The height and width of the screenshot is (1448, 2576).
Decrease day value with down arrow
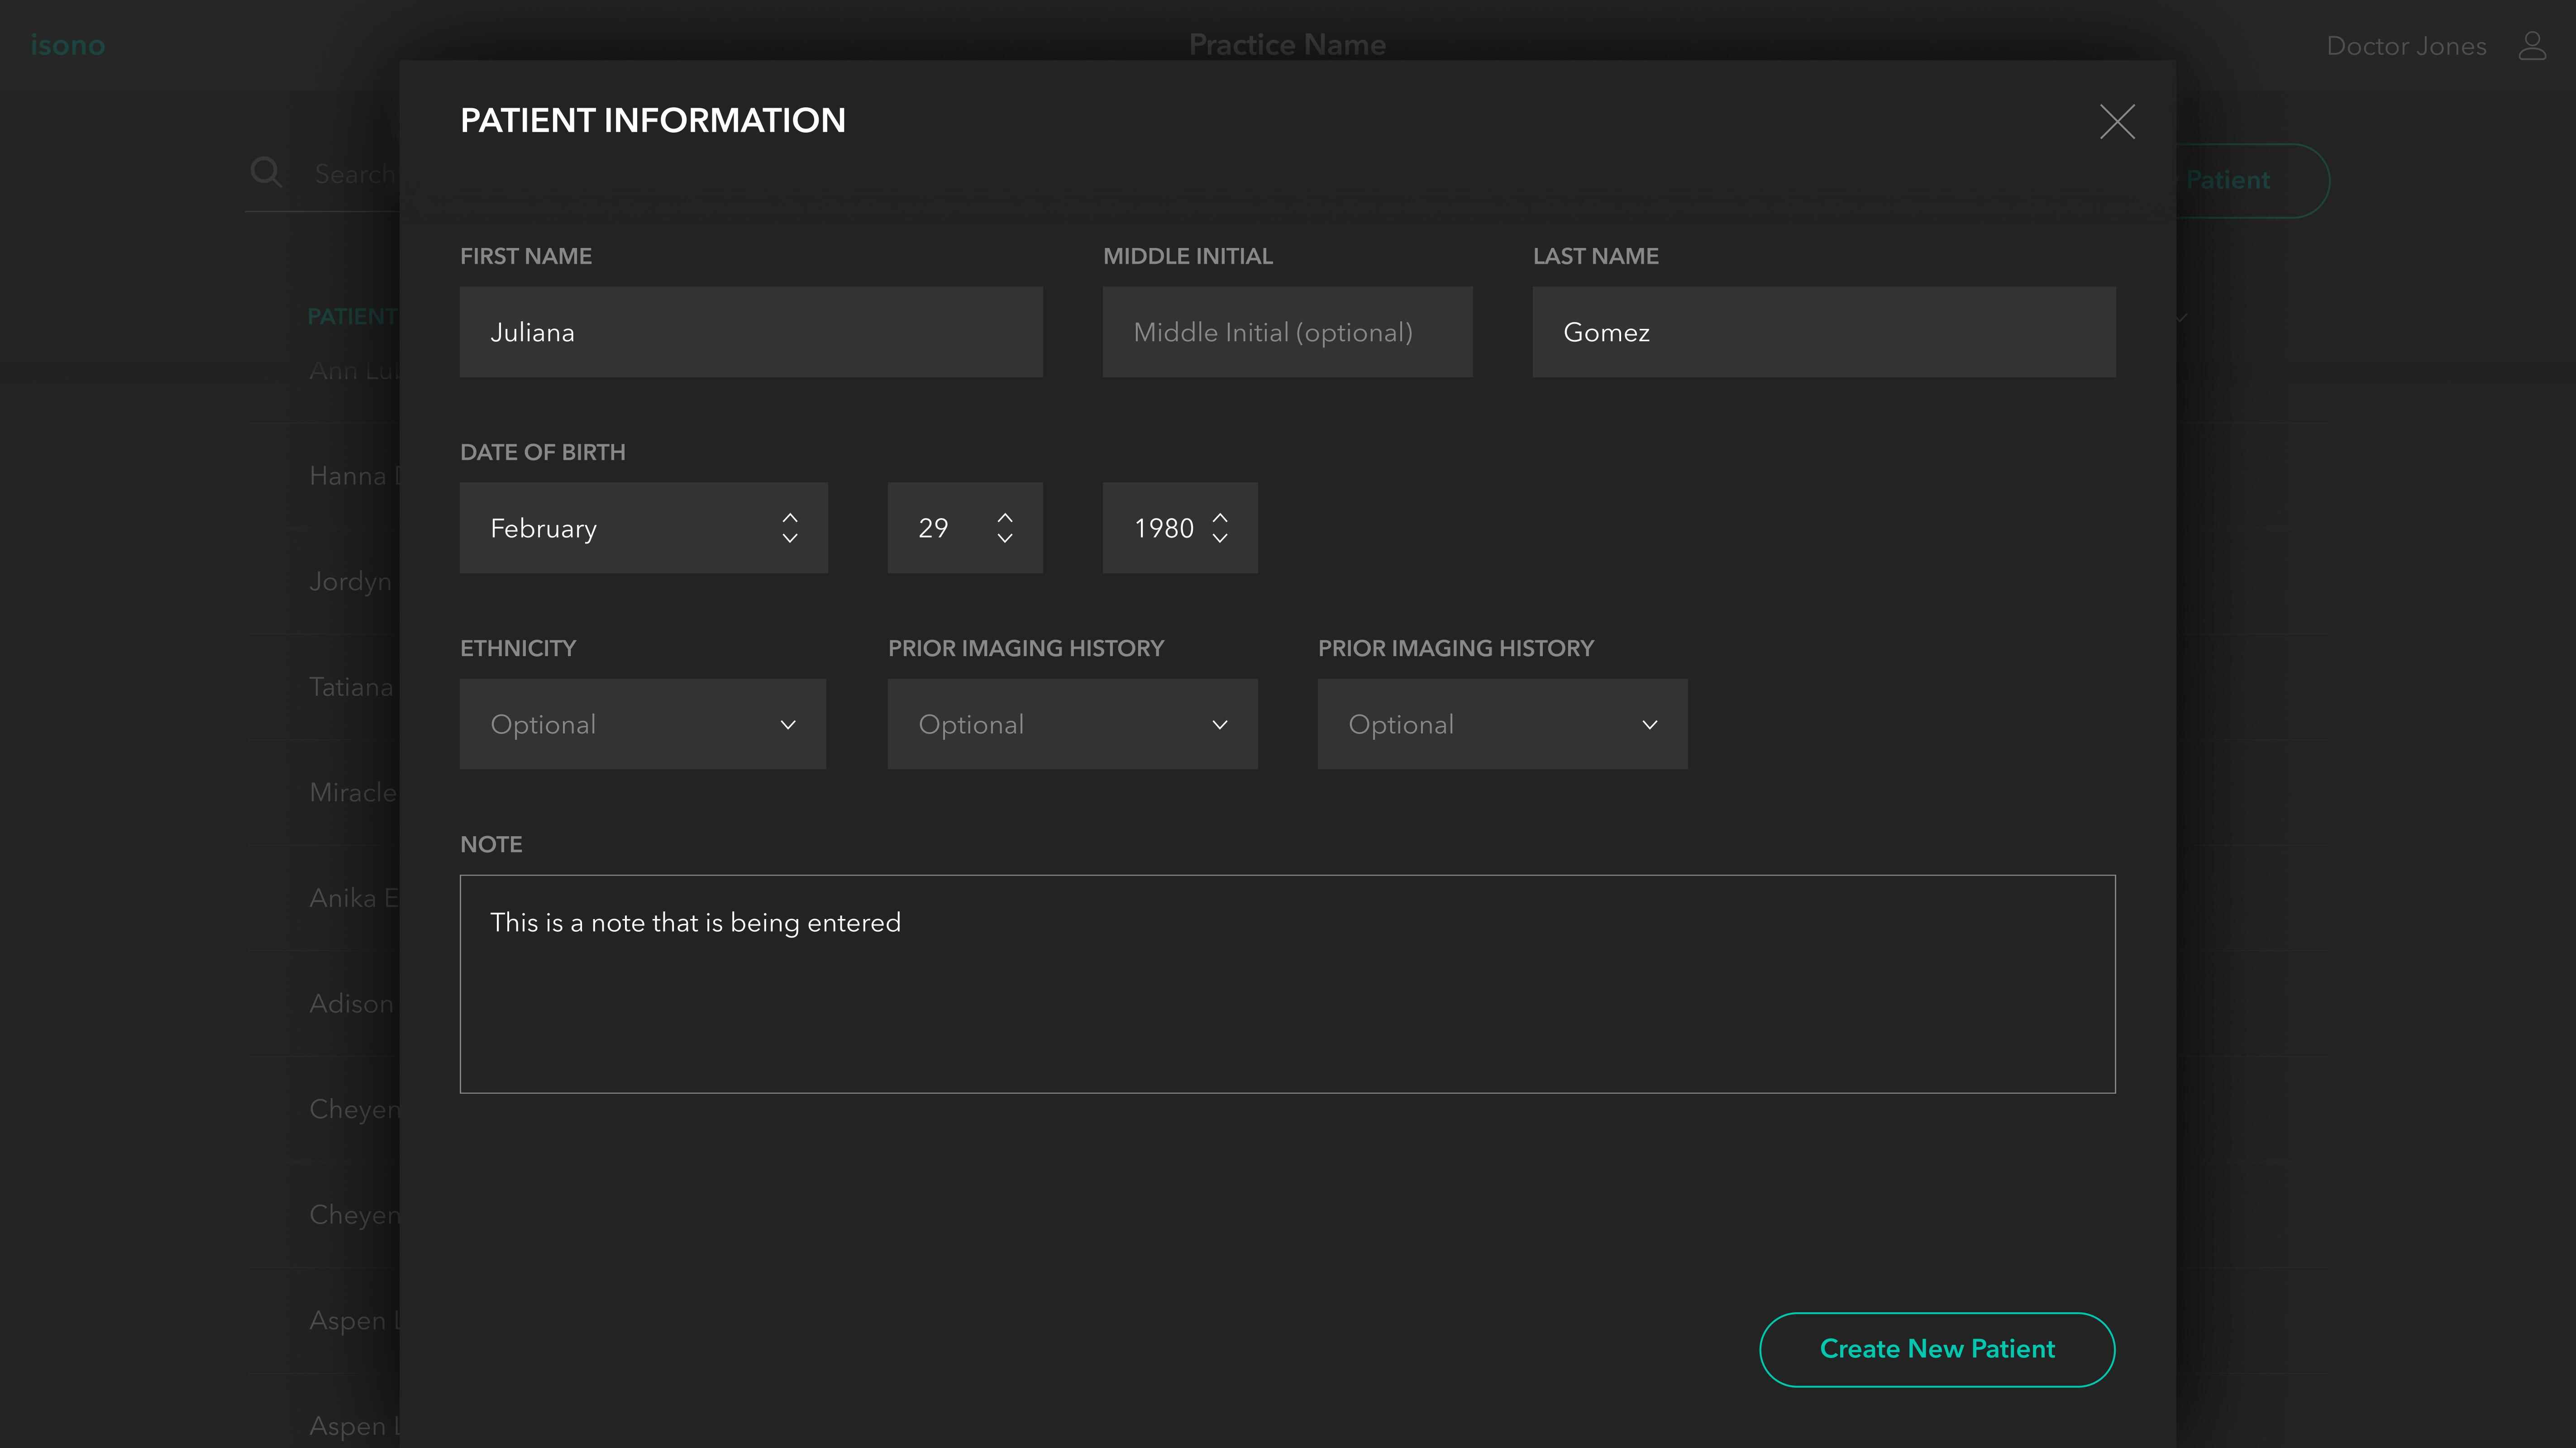(1005, 539)
